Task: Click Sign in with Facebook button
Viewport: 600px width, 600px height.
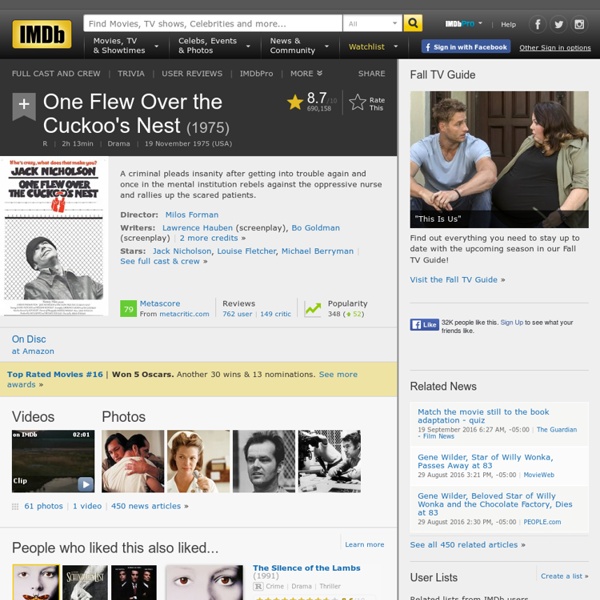Action: tap(466, 47)
